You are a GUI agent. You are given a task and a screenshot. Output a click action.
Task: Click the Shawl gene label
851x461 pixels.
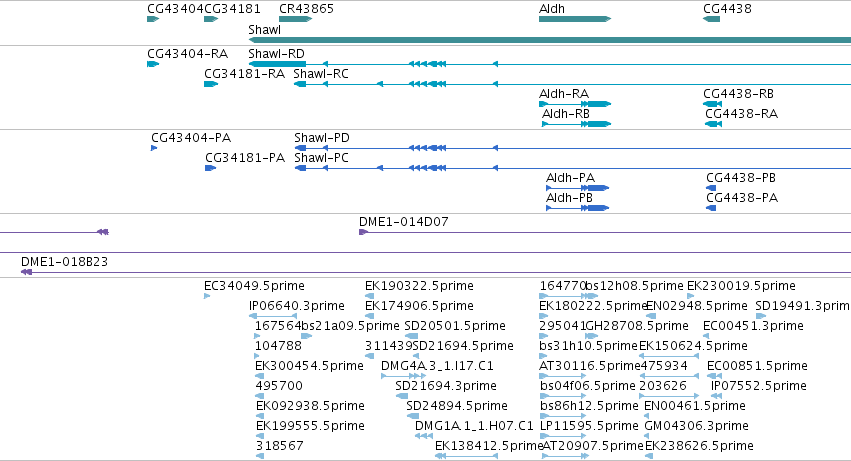point(264,30)
